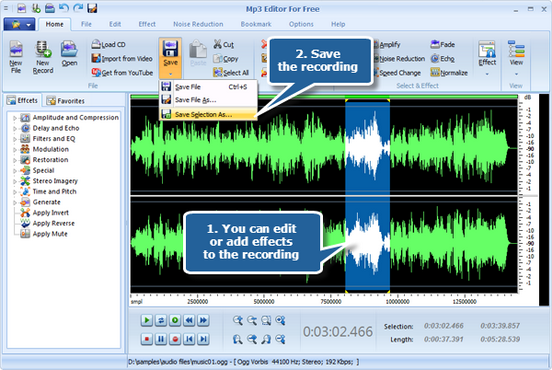Switch to the Home ribbon tab
Image resolution: width=552 pixels, height=370 pixels.
click(x=54, y=24)
